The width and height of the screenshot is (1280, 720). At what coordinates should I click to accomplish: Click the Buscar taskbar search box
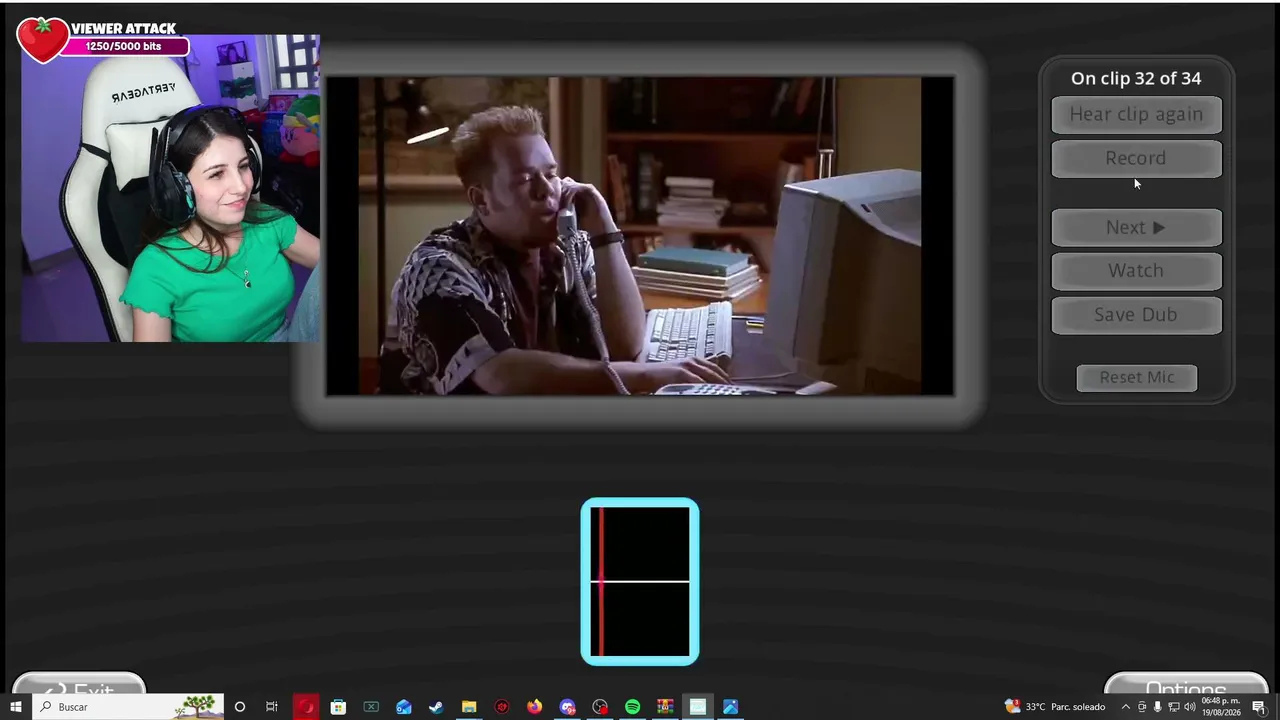point(128,707)
